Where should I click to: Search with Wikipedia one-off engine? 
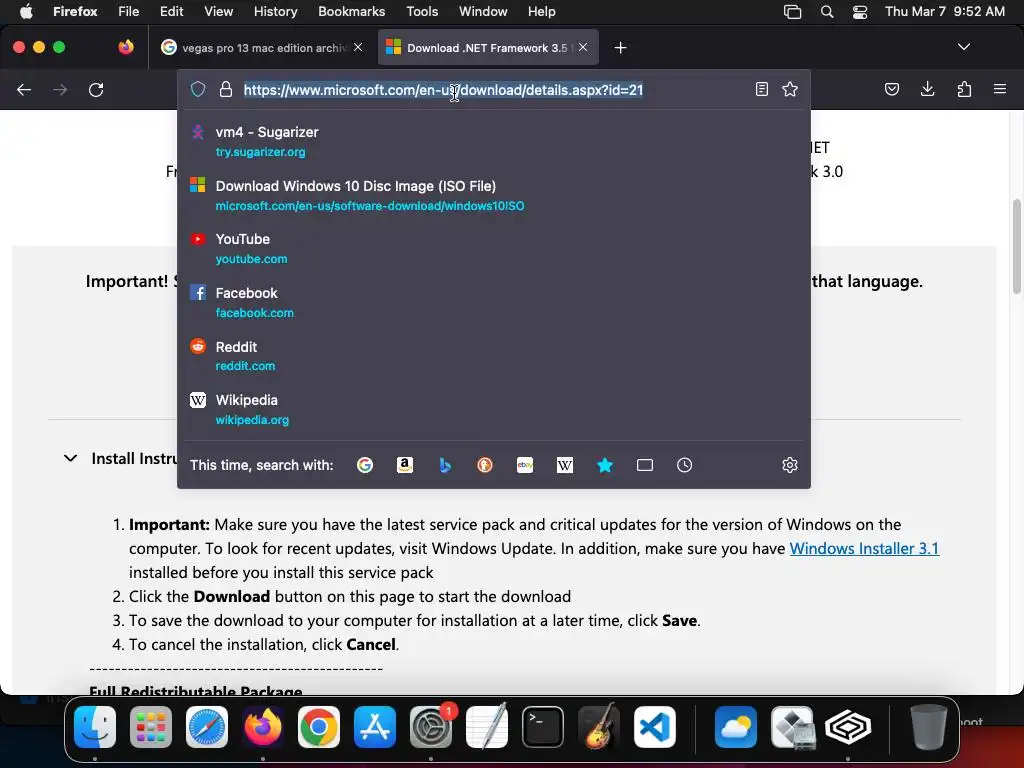565,465
